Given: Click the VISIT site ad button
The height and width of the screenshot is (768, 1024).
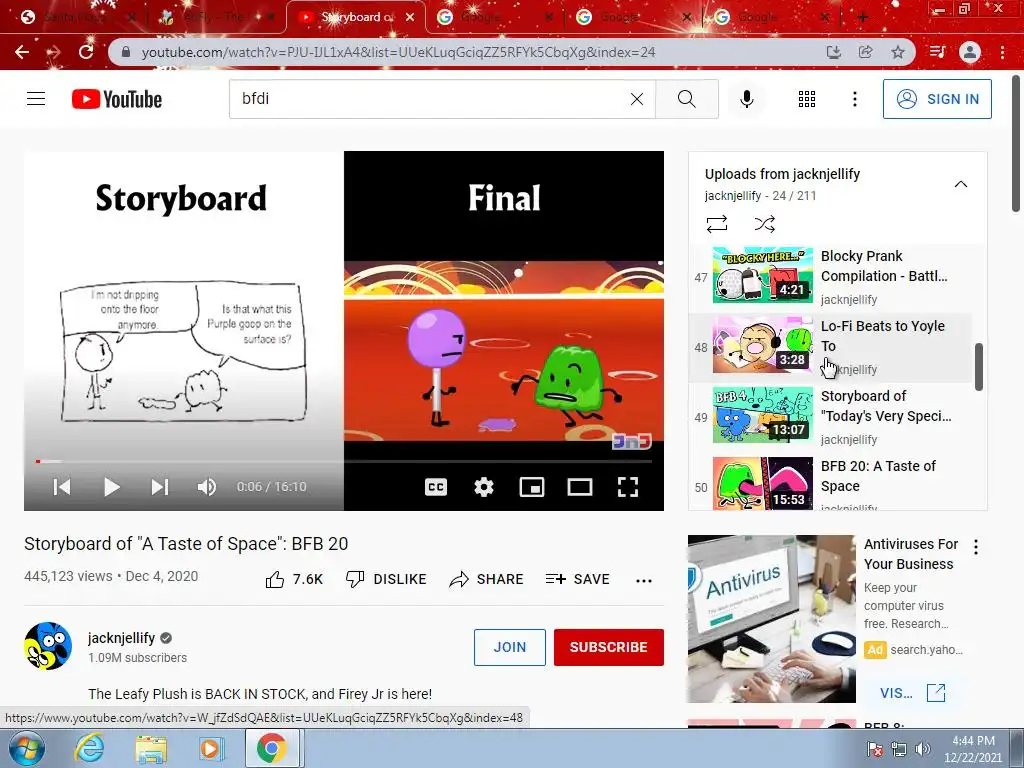Looking at the screenshot, I should (x=912, y=693).
